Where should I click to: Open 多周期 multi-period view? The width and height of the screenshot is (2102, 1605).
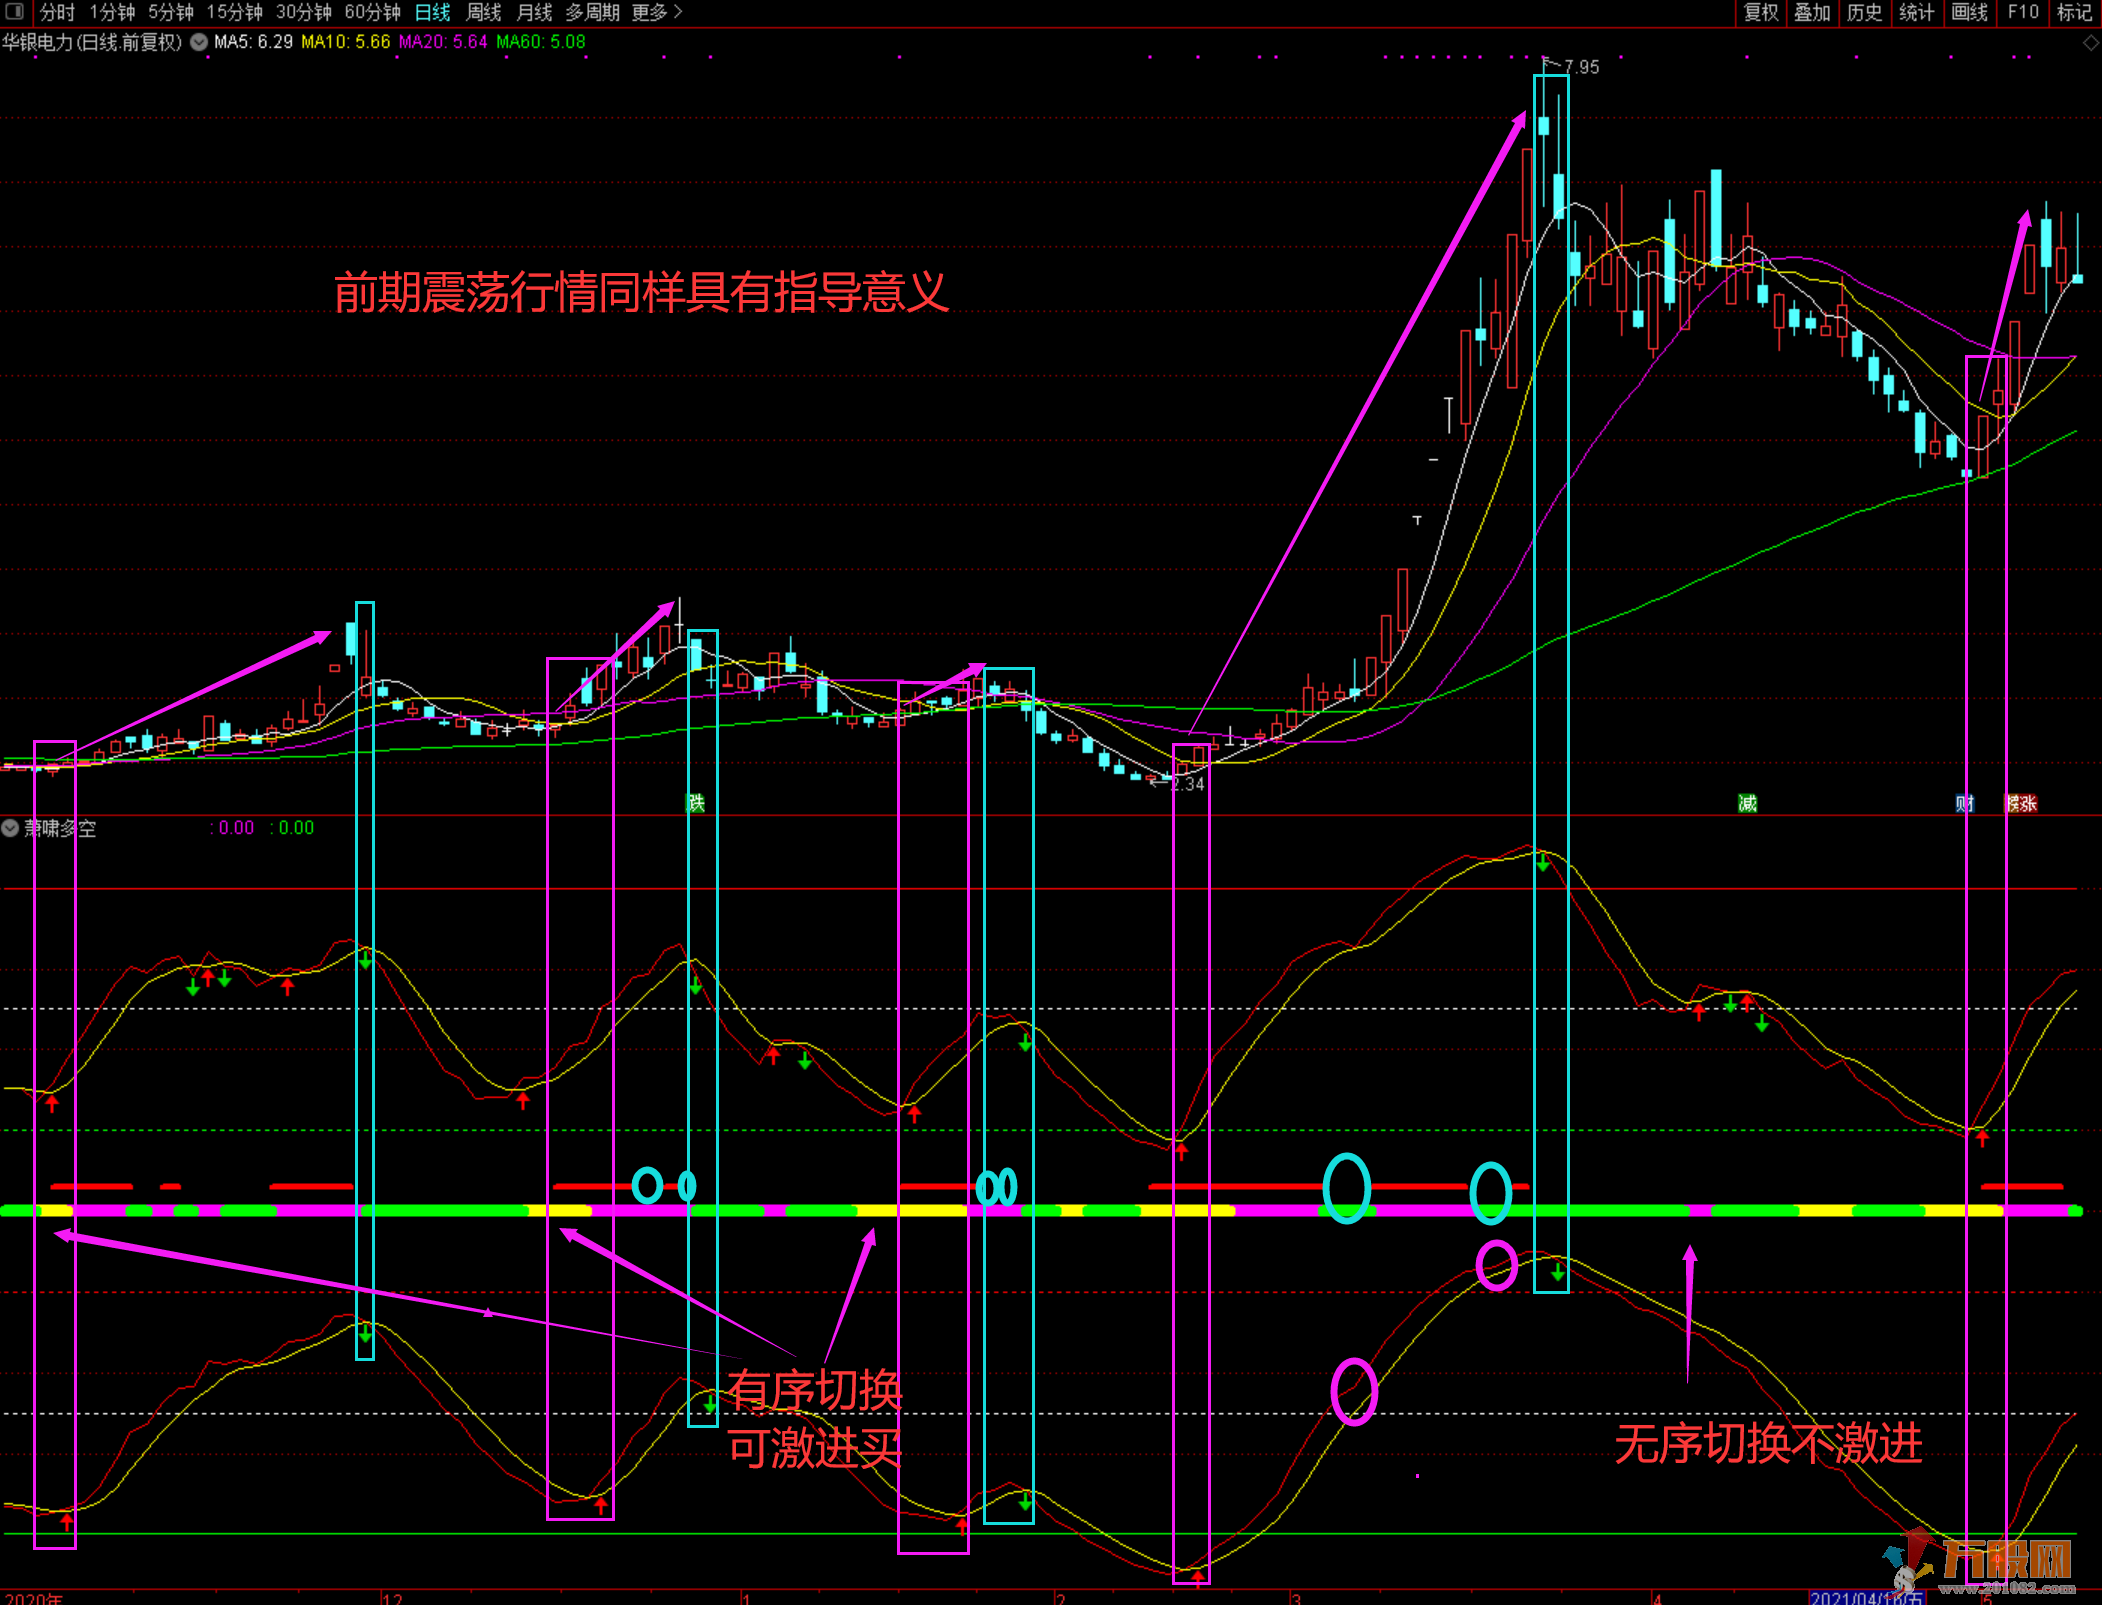[593, 12]
